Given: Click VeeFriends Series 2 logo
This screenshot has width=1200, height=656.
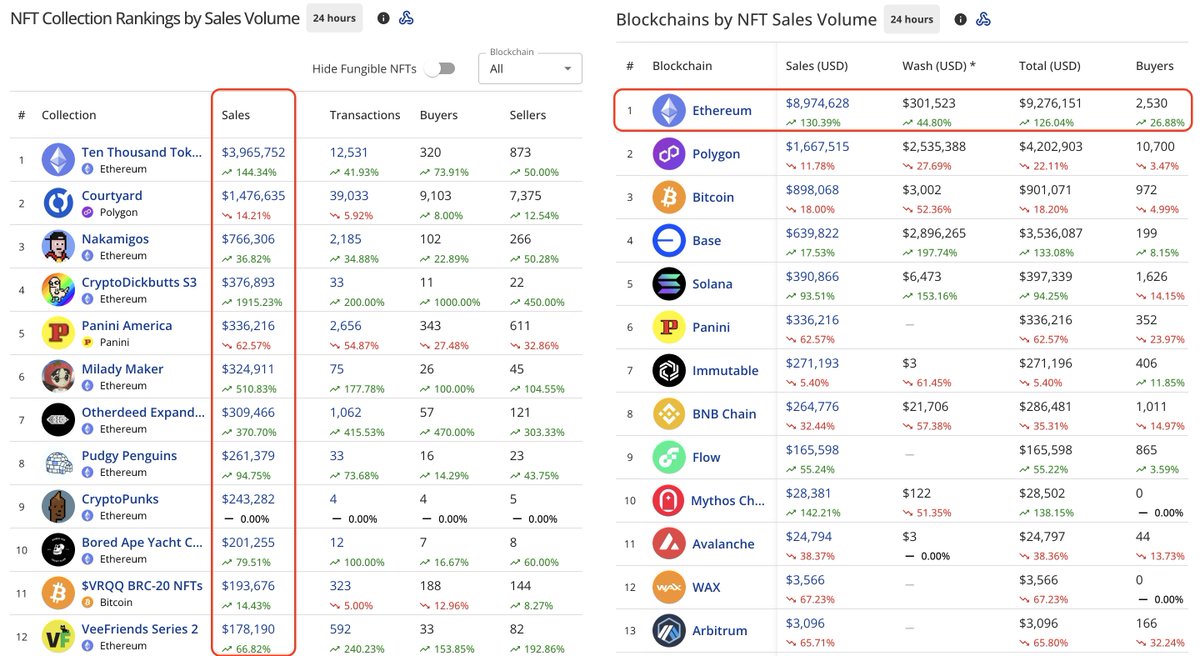Looking at the screenshot, I should pyautogui.click(x=58, y=636).
